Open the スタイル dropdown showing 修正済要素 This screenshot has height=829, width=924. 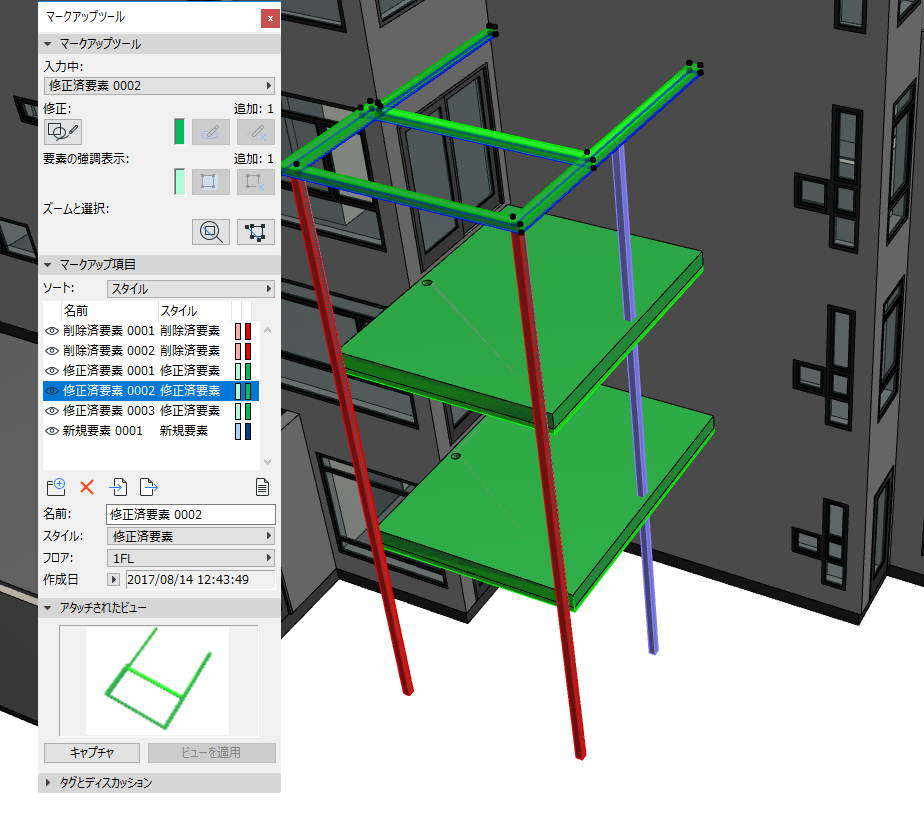coord(191,536)
